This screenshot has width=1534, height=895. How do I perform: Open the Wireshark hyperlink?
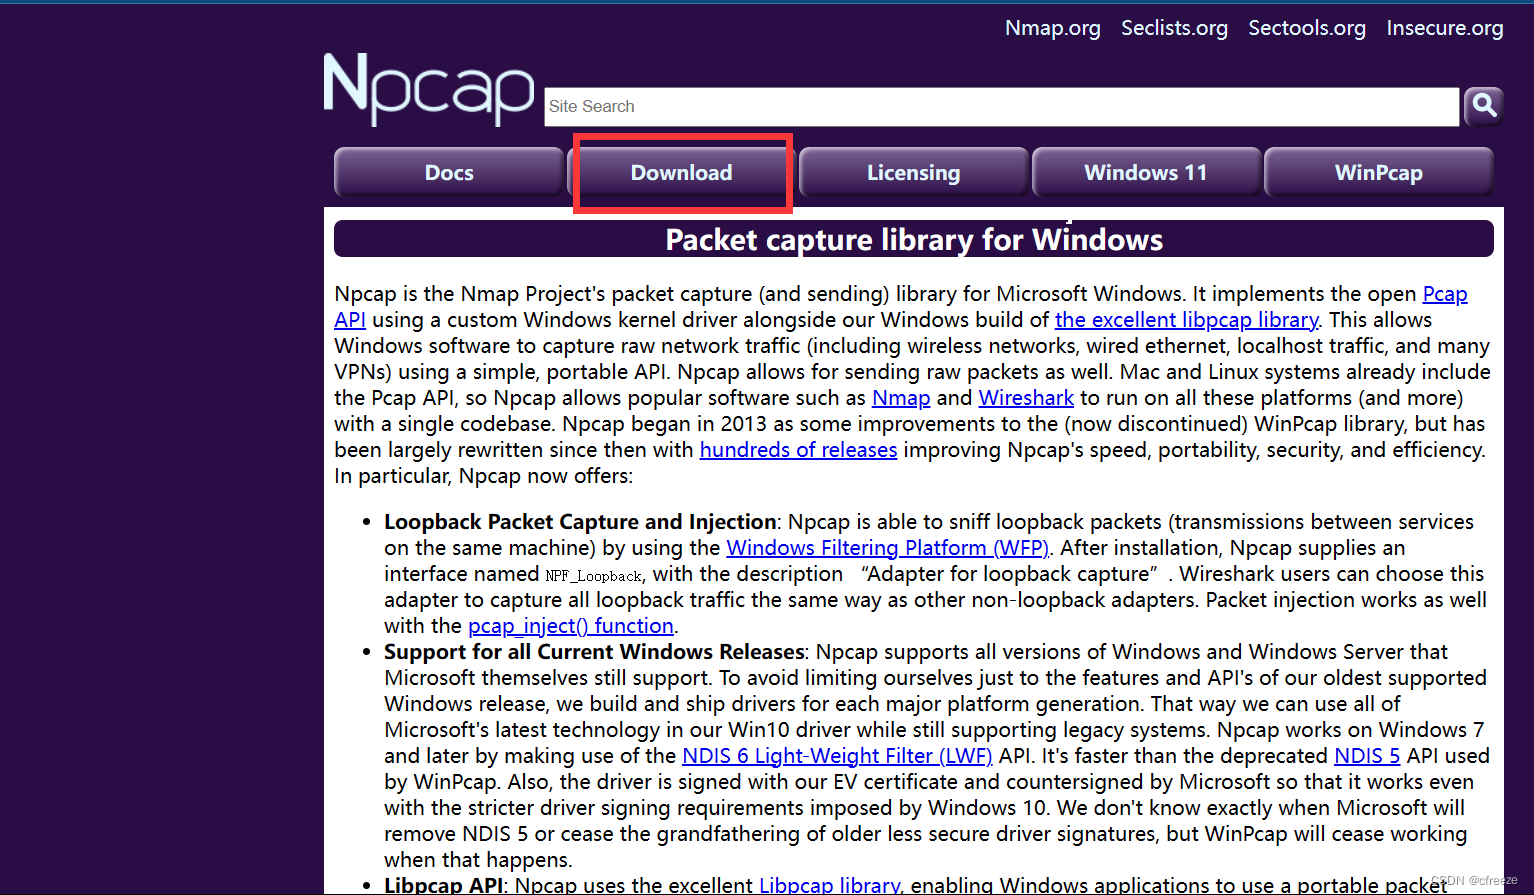pos(1026,397)
